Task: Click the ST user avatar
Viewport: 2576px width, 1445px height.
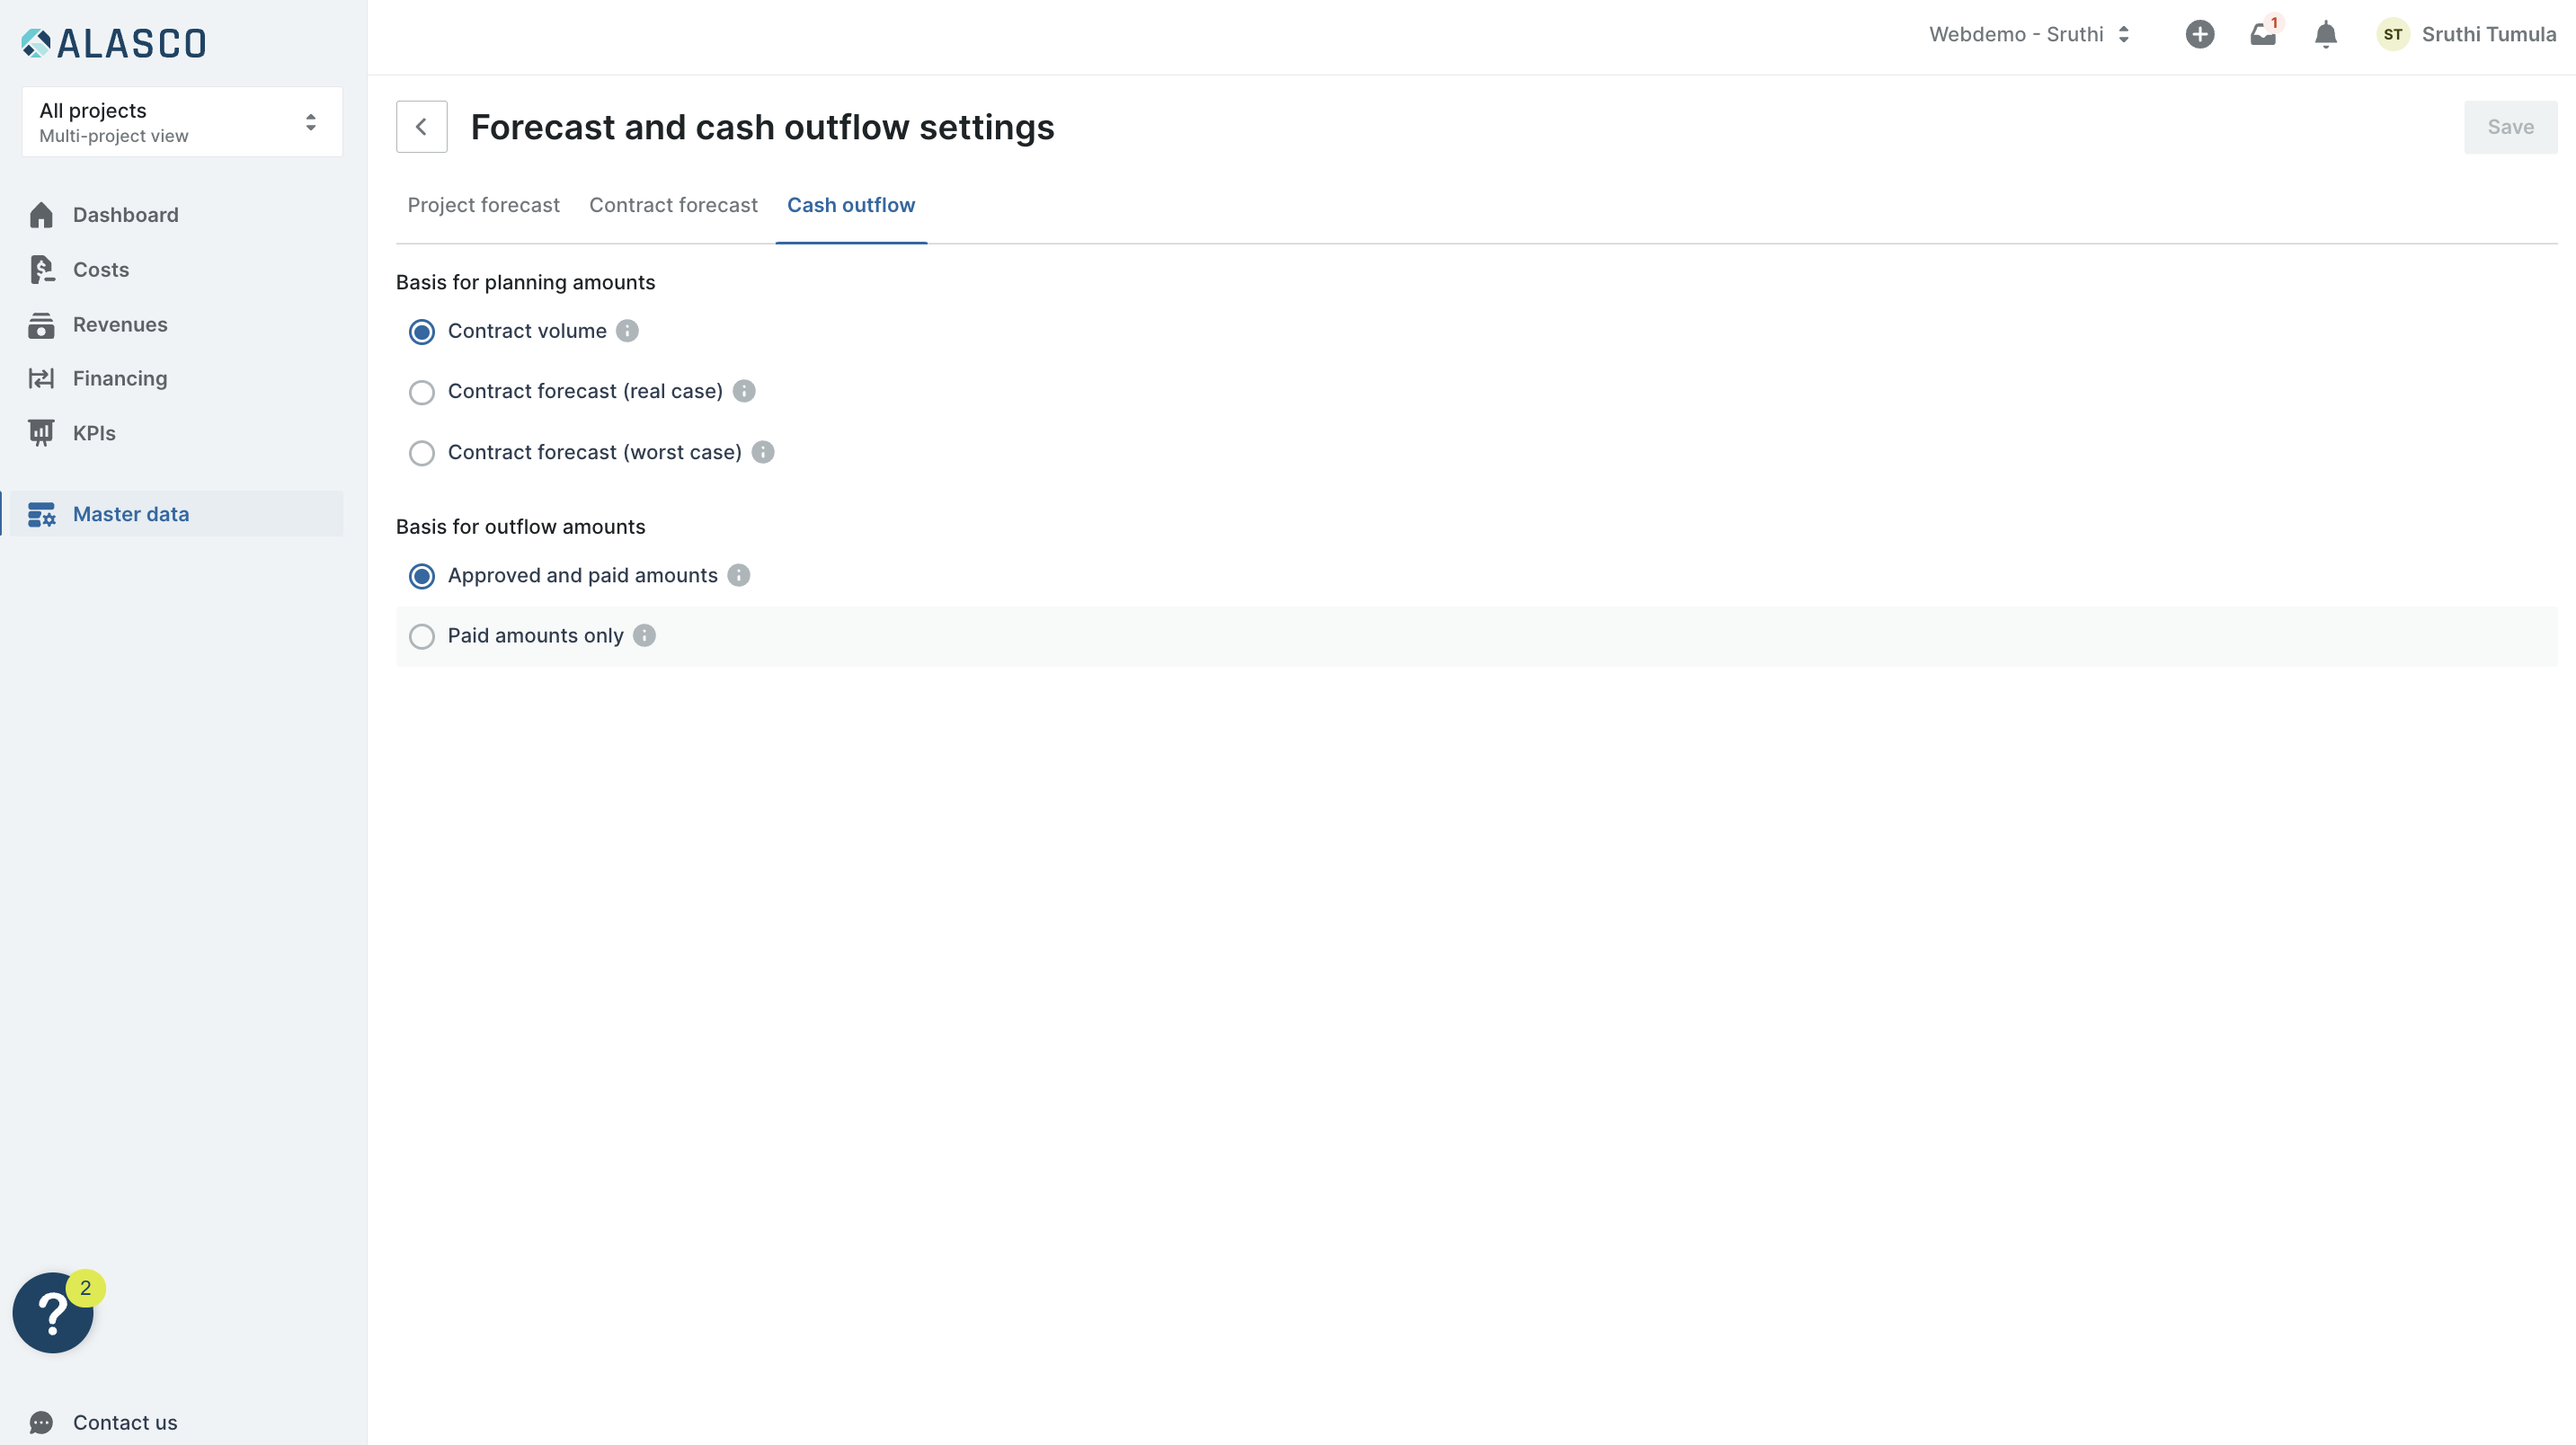Action: click(x=2392, y=34)
